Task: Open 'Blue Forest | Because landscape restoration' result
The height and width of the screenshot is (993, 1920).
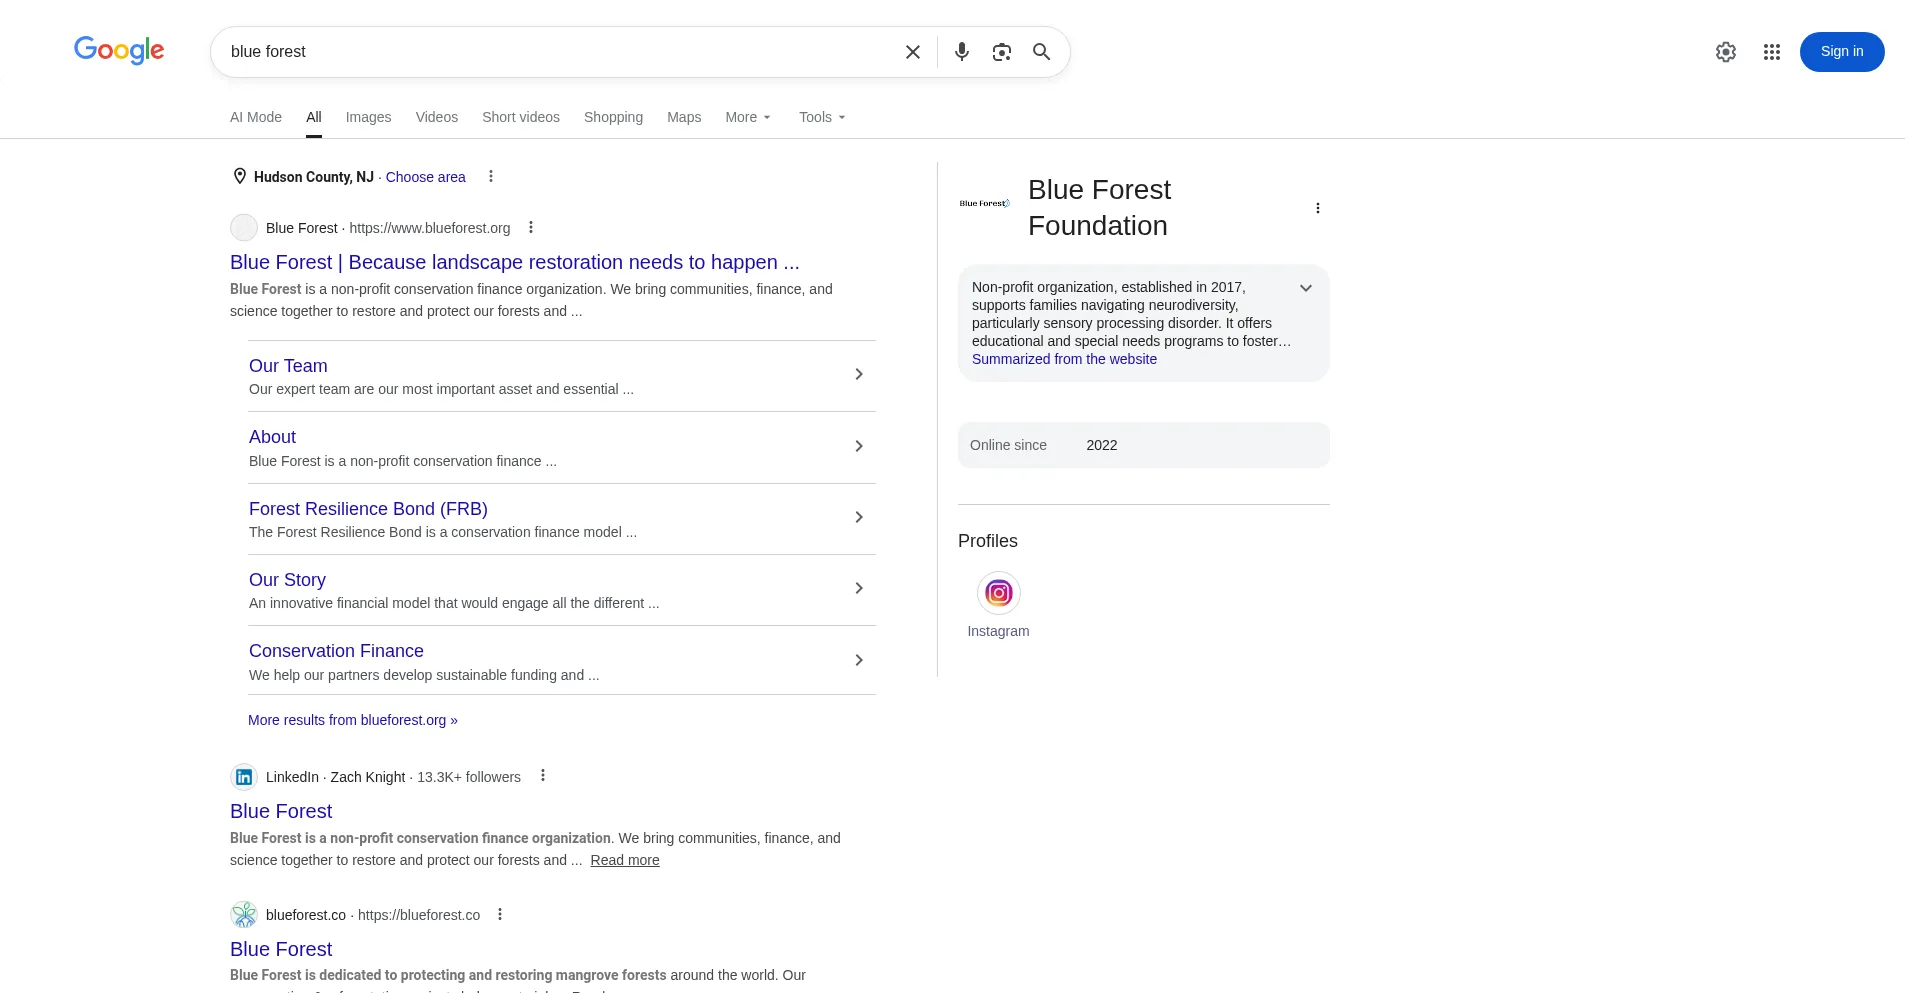Action: coord(515,262)
